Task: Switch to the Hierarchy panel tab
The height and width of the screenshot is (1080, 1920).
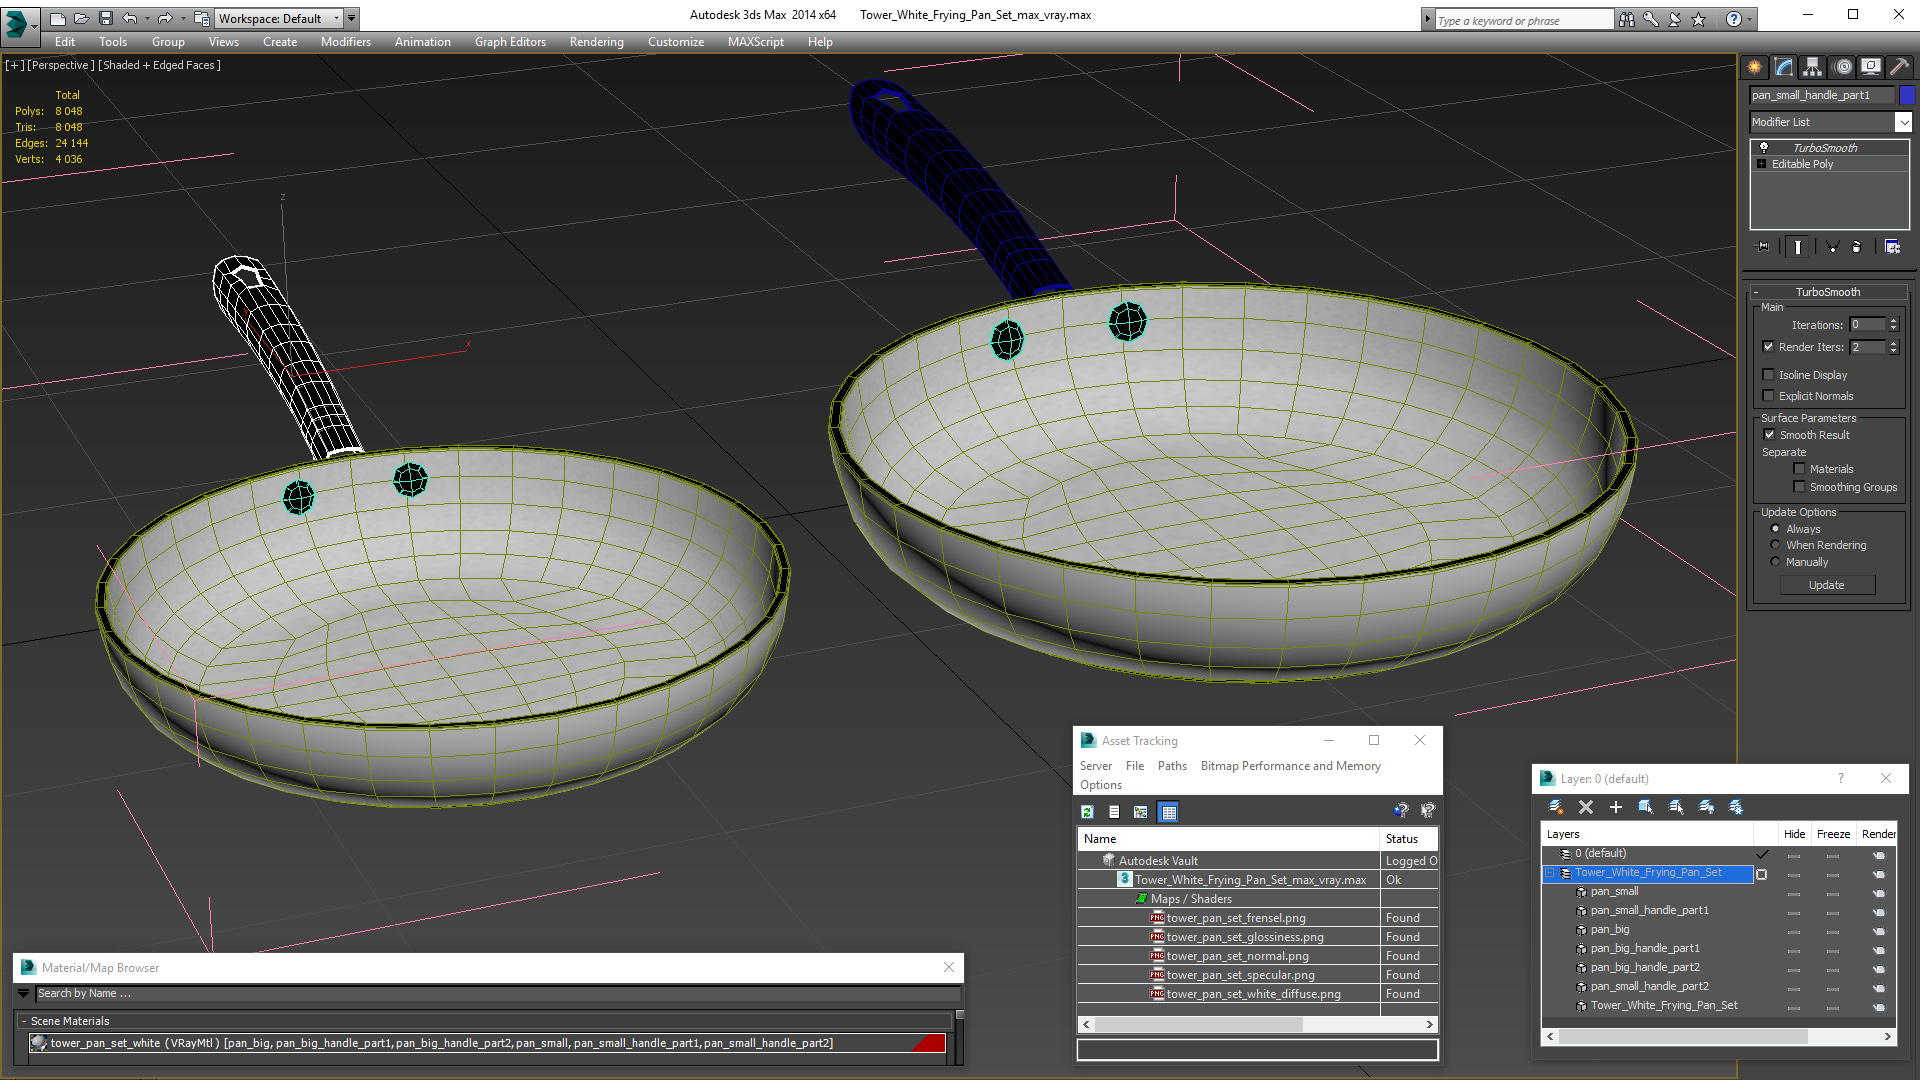Action: point(1812,67)
